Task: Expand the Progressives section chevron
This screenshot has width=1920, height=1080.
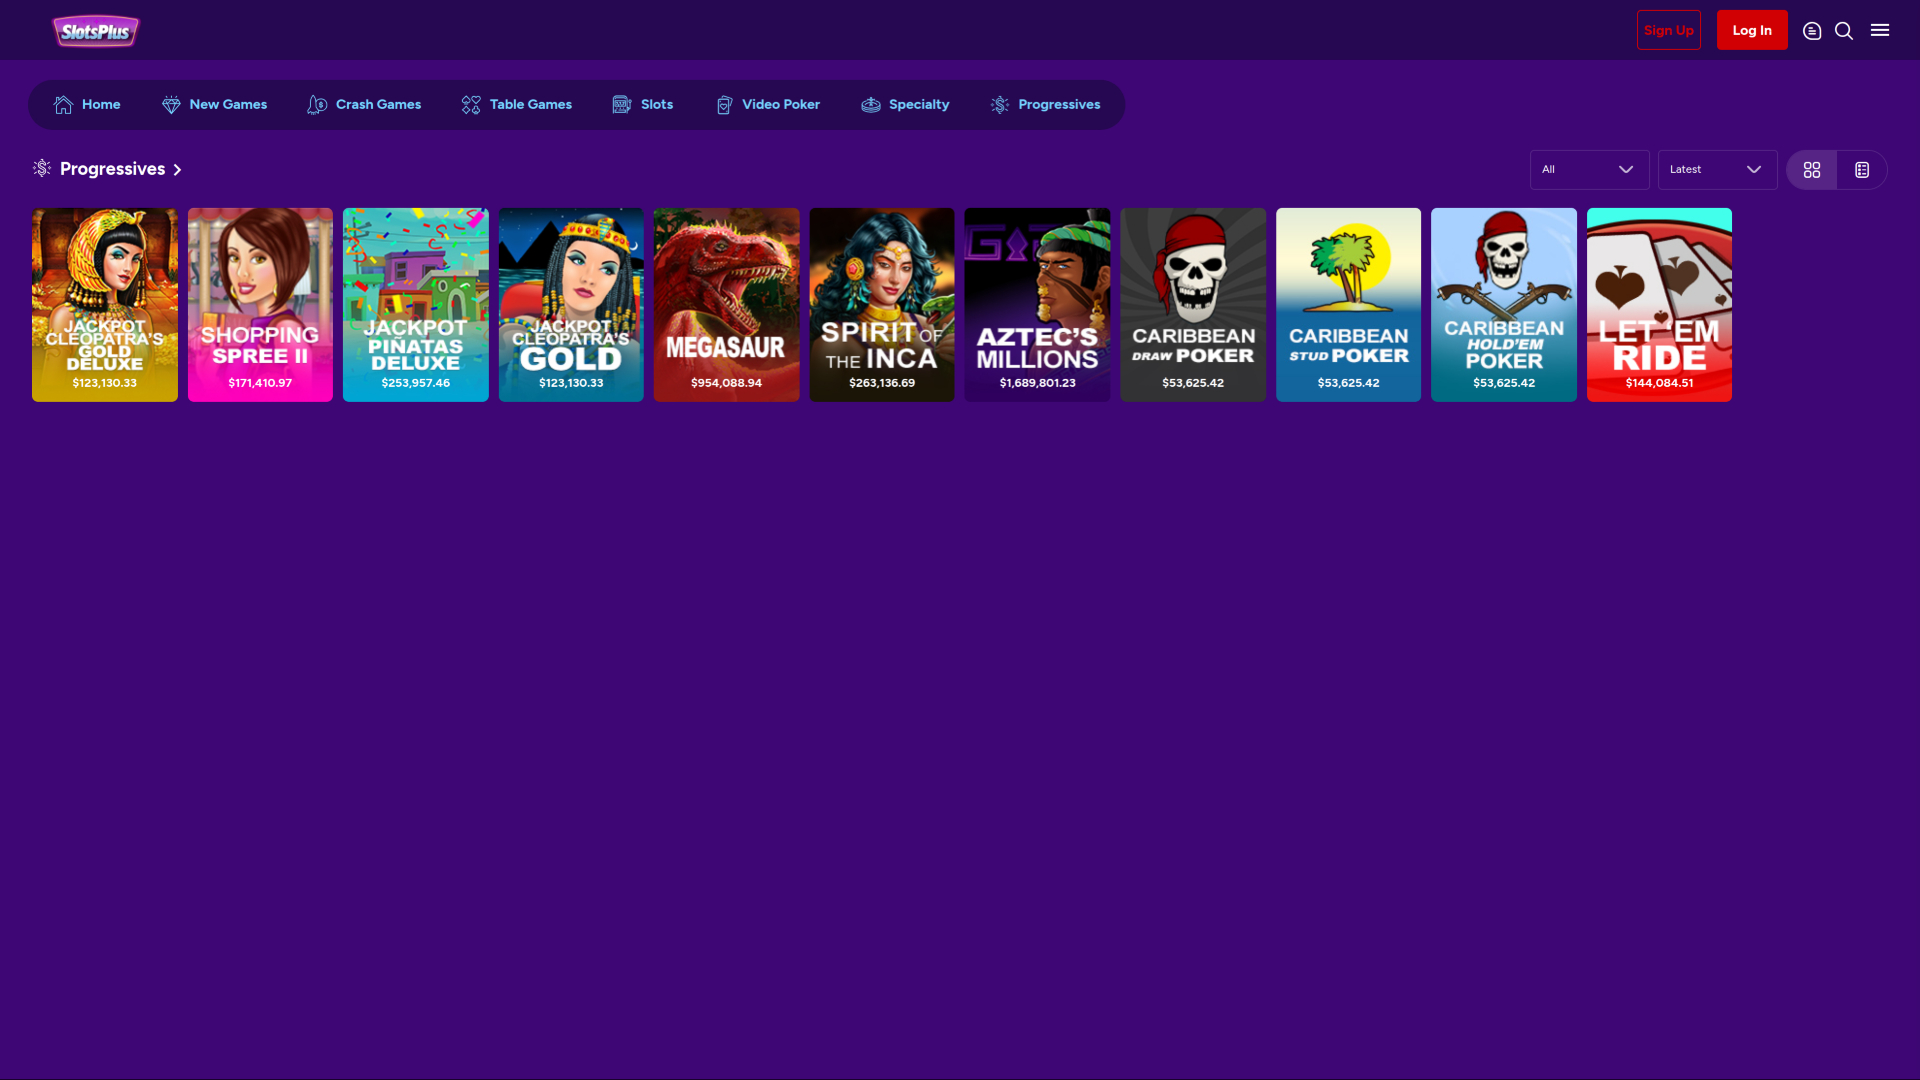Action: pyautogui.click(x=177, y=169)
